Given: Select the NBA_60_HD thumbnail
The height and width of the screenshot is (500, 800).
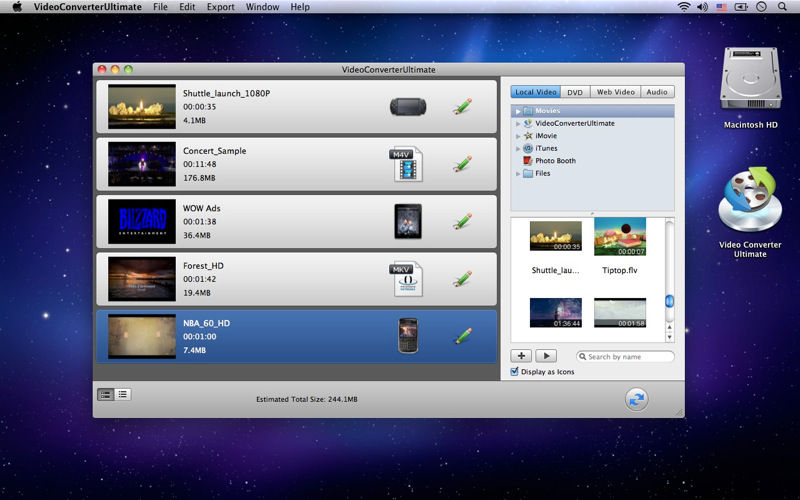Looking at the screenshot, I should tap(142, 336).
